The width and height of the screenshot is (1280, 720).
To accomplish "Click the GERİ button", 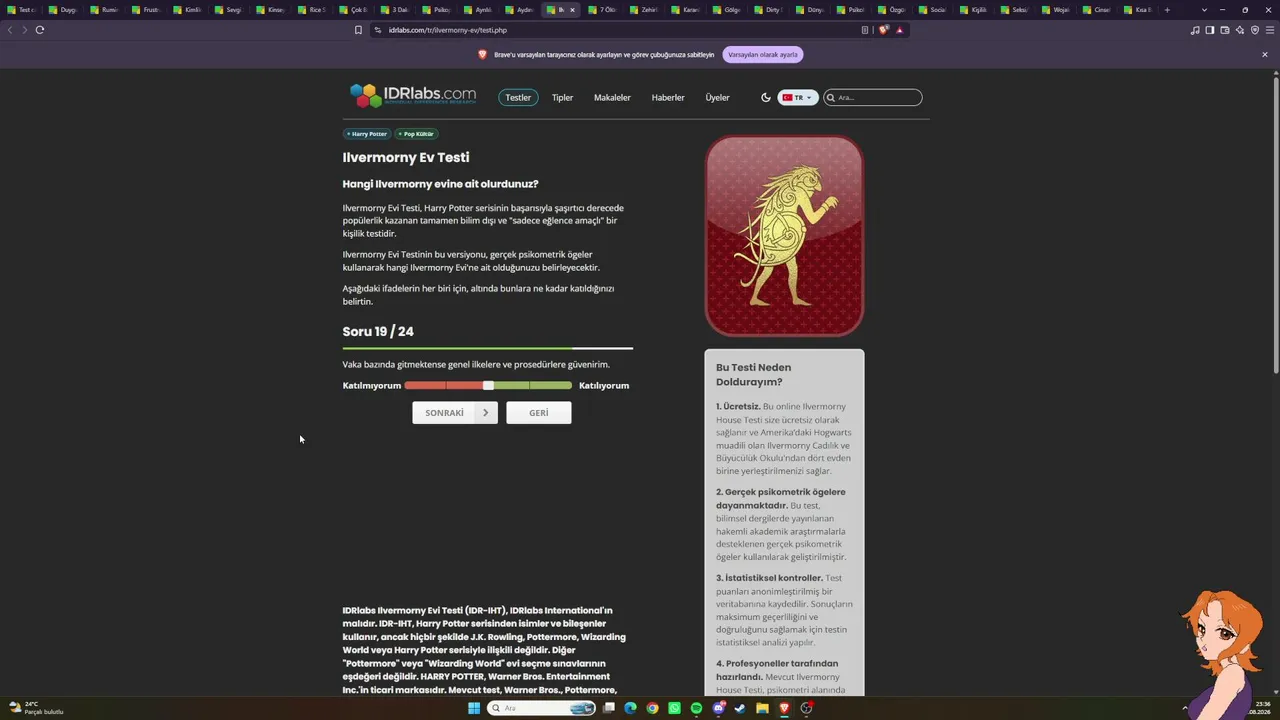I will click(x=539, y=413).
